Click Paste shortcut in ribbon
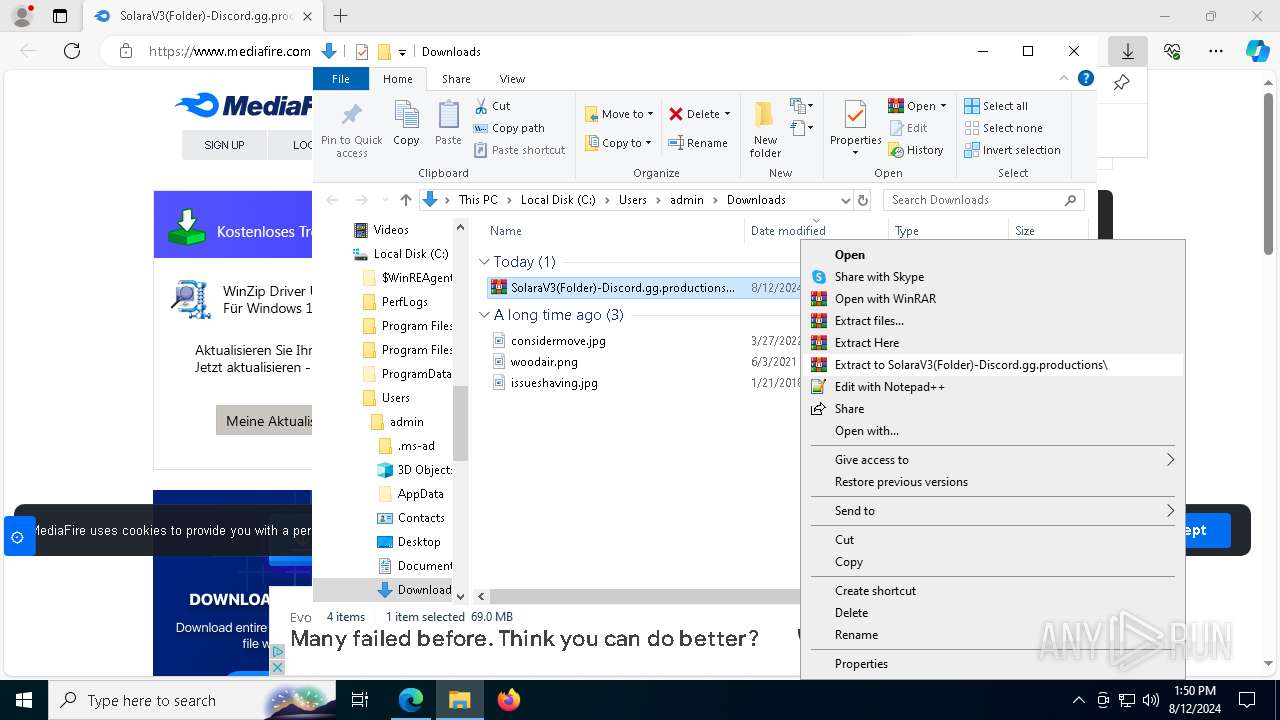1280x720 pixels. click(x=519, y=150)
